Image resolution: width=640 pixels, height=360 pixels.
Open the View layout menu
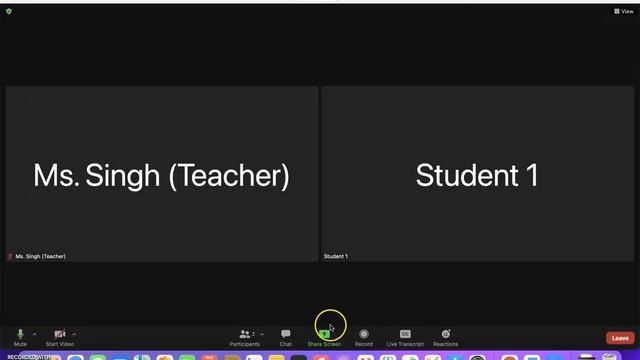tap(624, 11)
